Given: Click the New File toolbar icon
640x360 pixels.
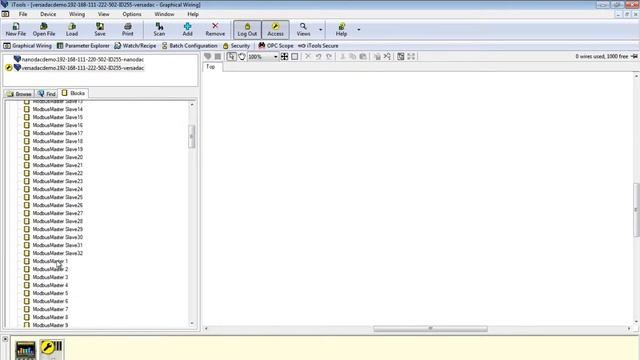Looking at the screenshot, I should point(16,29).
